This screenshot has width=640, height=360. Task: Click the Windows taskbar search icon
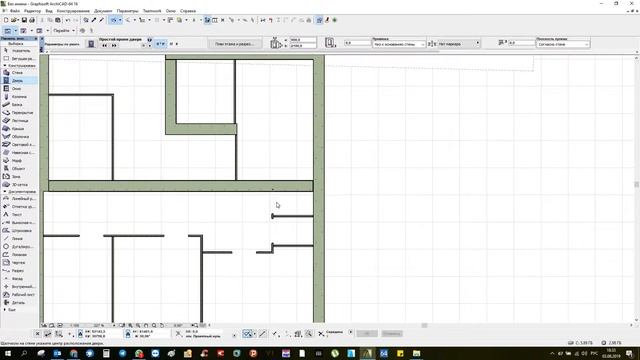click(x=24, y=353)
